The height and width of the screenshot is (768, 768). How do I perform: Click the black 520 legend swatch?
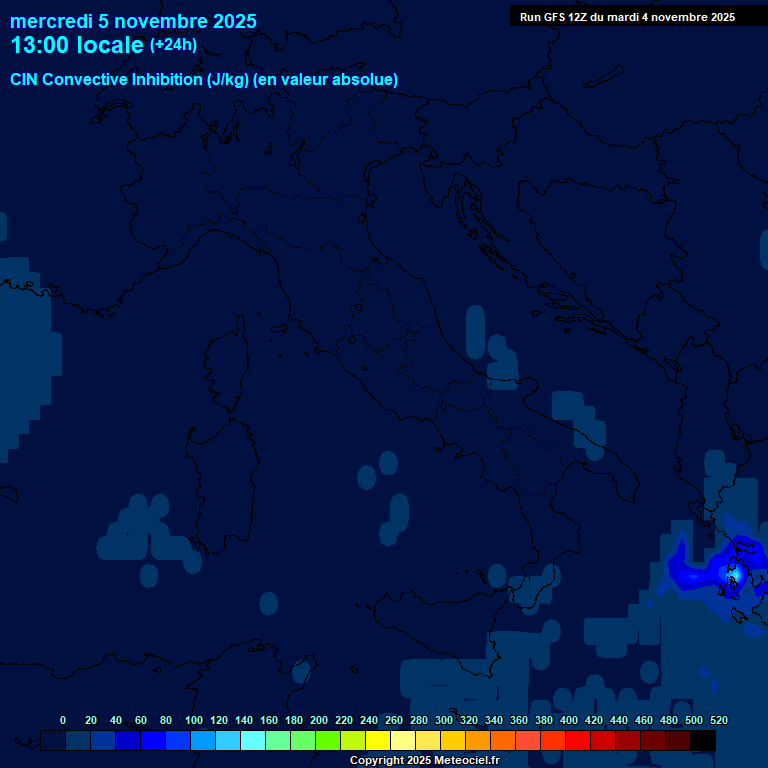click(x=703, y=741)
